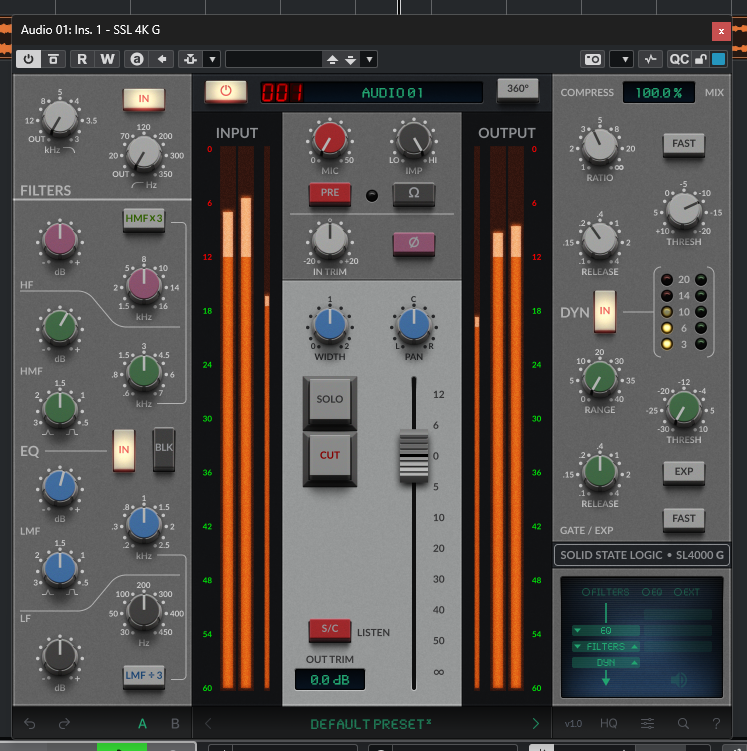Click the channel fader handle

click(x=414, y=456)
